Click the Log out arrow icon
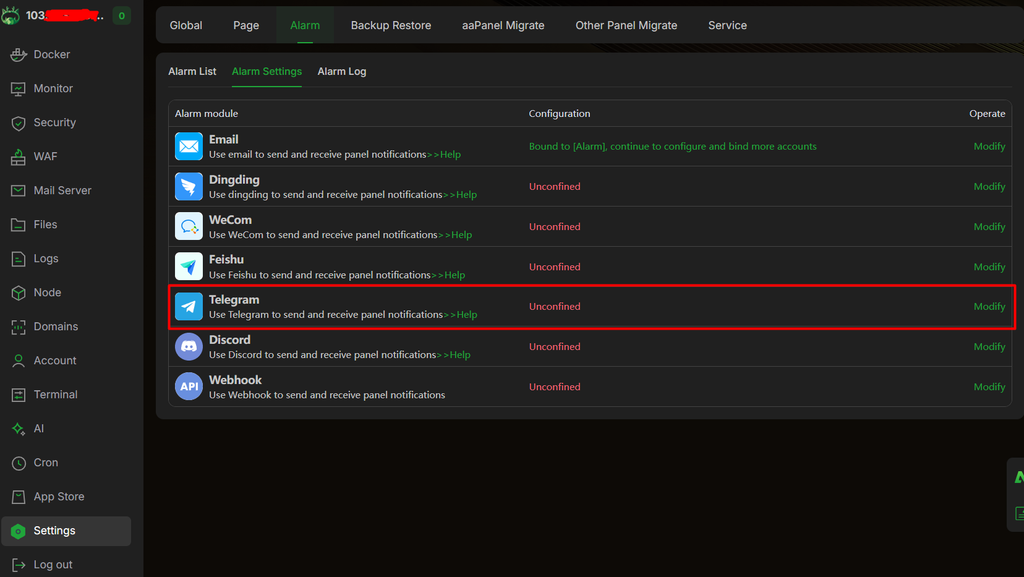Image resolution: width=1024 pixels, height=577 pixels. click(18, 565)
